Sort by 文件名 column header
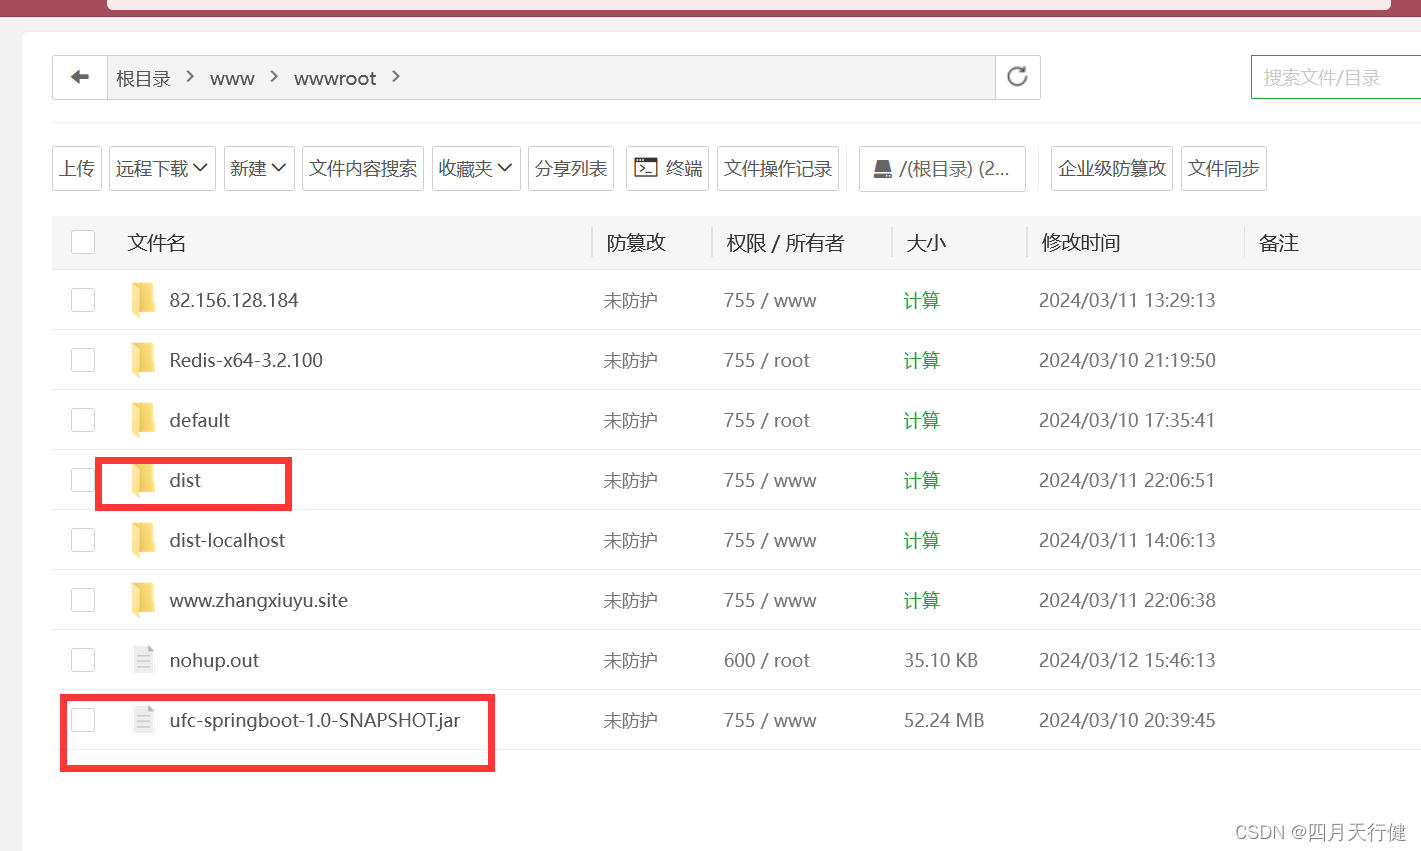 157,243
